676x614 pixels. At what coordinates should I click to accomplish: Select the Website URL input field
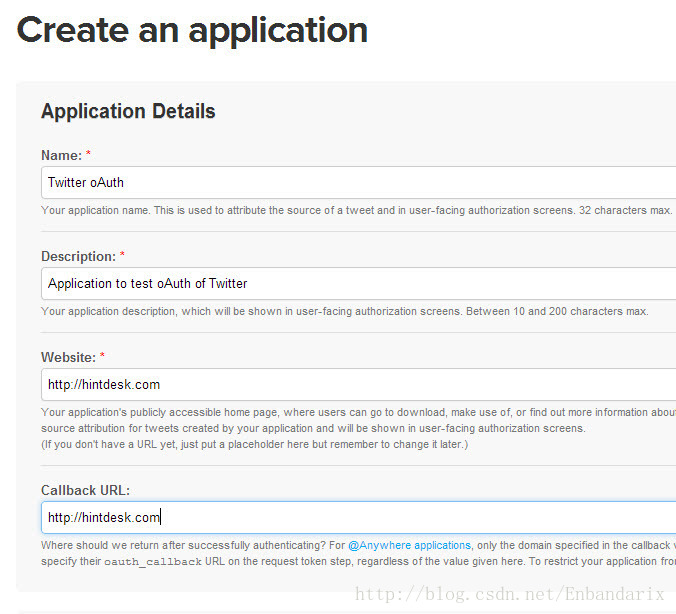point(359,384)
